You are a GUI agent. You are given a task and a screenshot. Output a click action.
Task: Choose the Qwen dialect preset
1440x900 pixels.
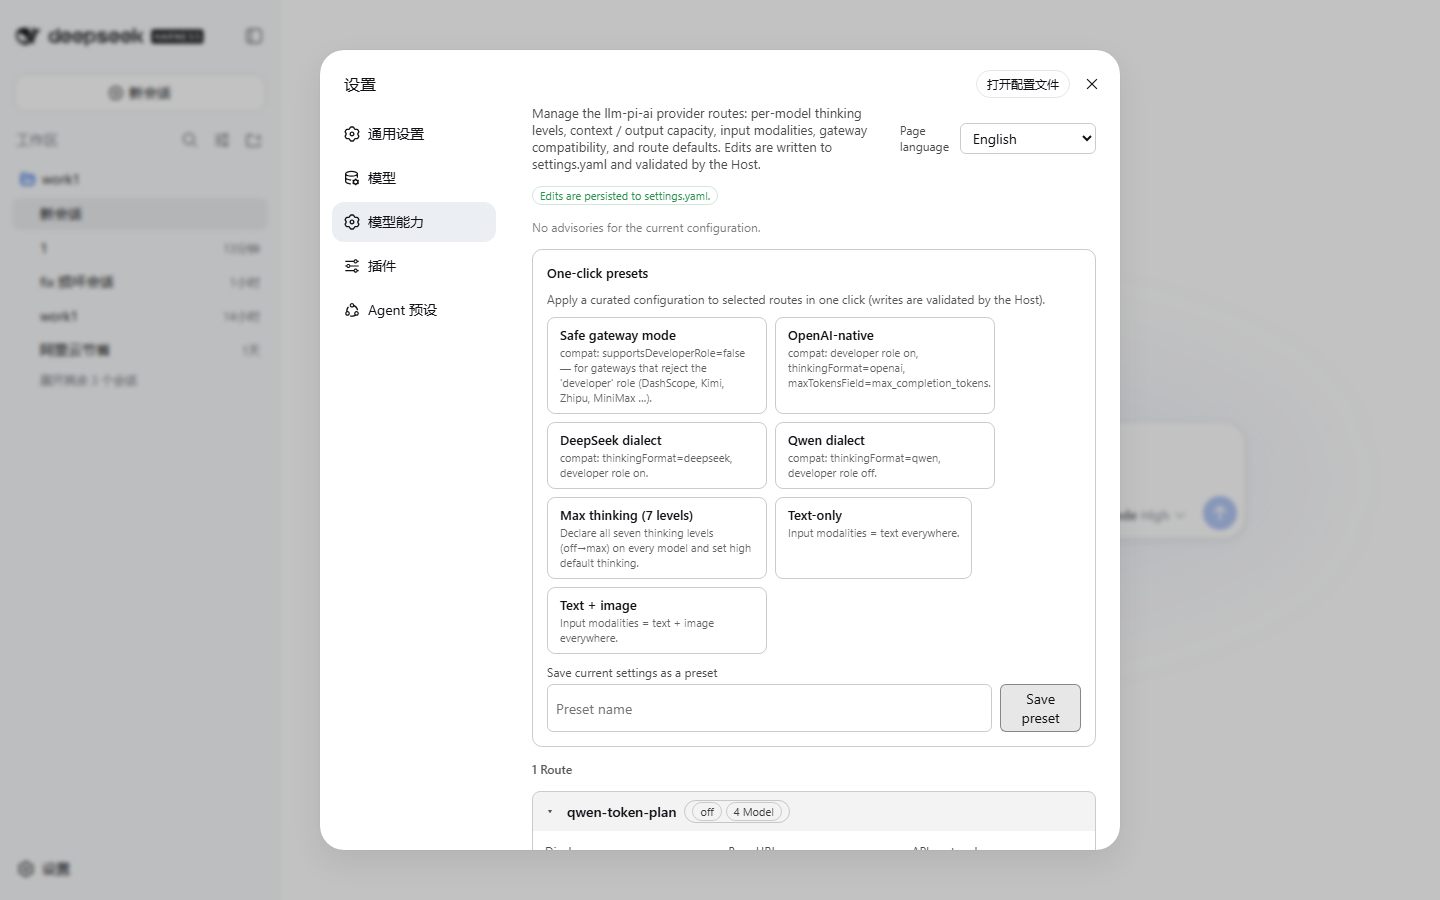(885, 456)
